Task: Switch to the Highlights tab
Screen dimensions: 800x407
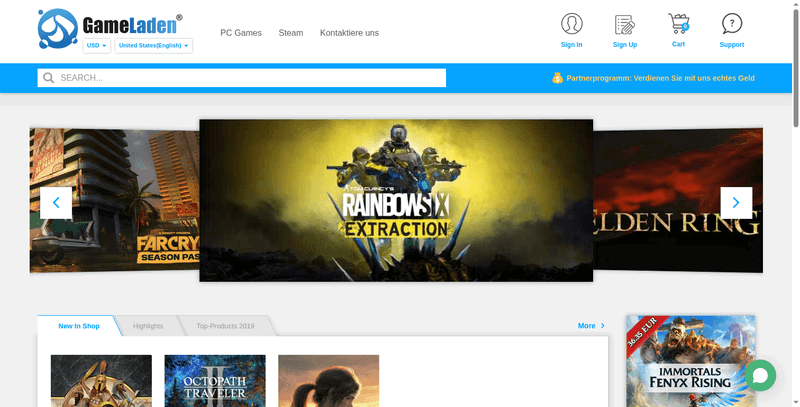Action: click(x=148, y=326)
